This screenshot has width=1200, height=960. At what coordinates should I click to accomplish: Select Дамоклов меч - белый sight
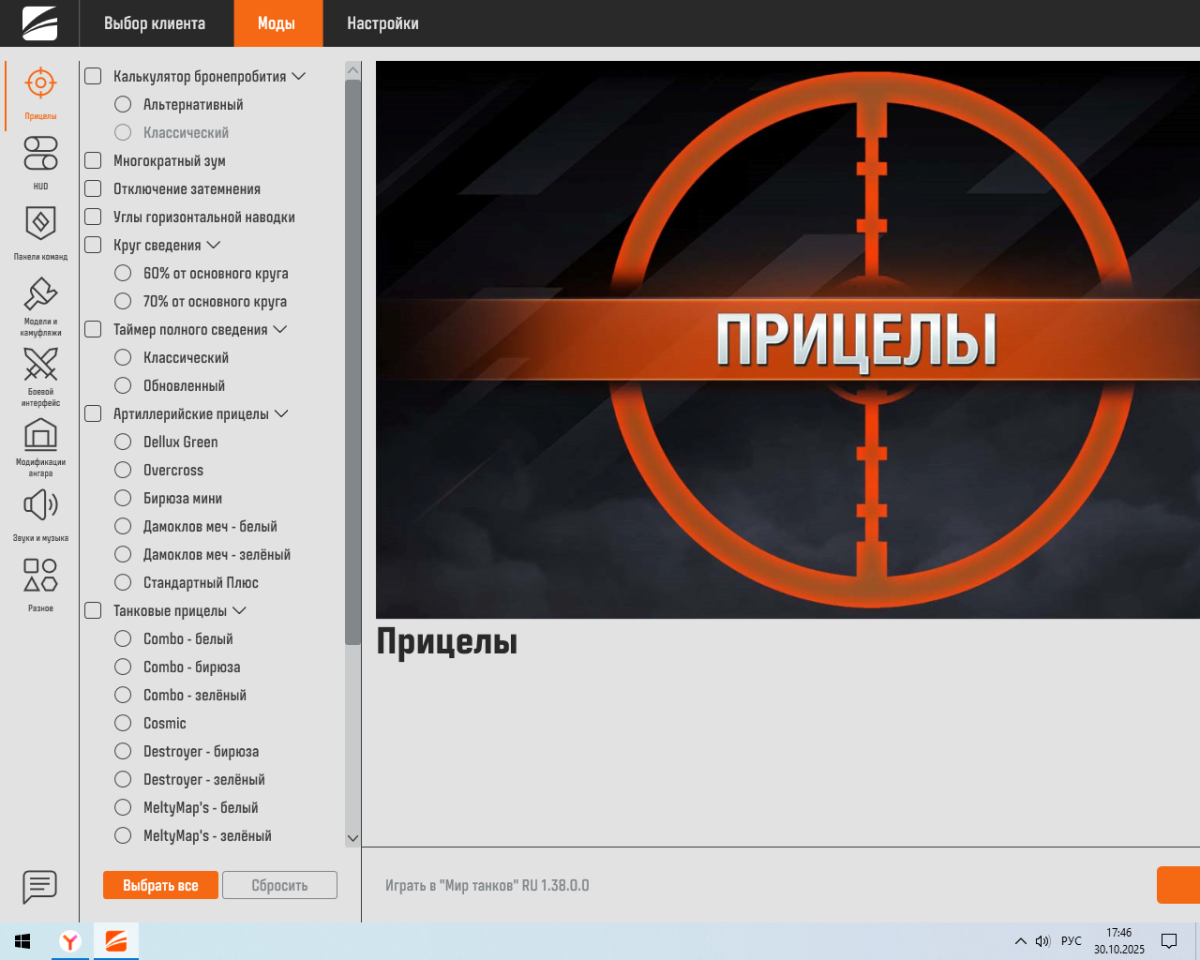tap(123, 526)
